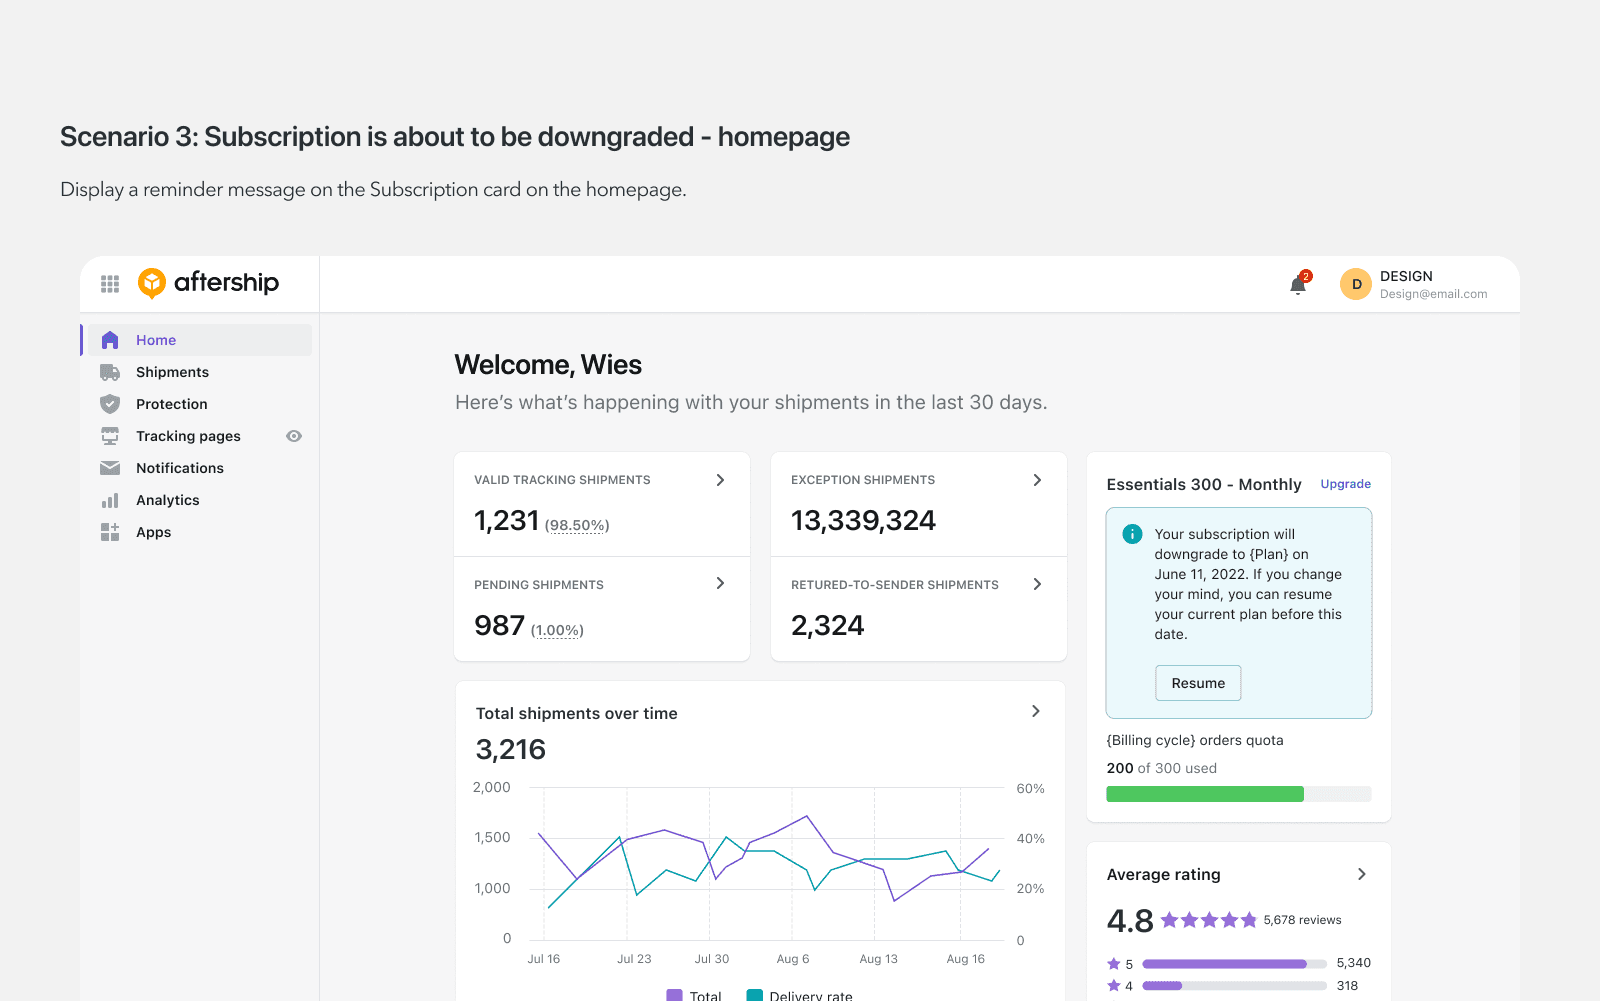This screenshot has width=1600, height=1001.
Task: Click the Total shipments over time title
Action: pos(577,713)
